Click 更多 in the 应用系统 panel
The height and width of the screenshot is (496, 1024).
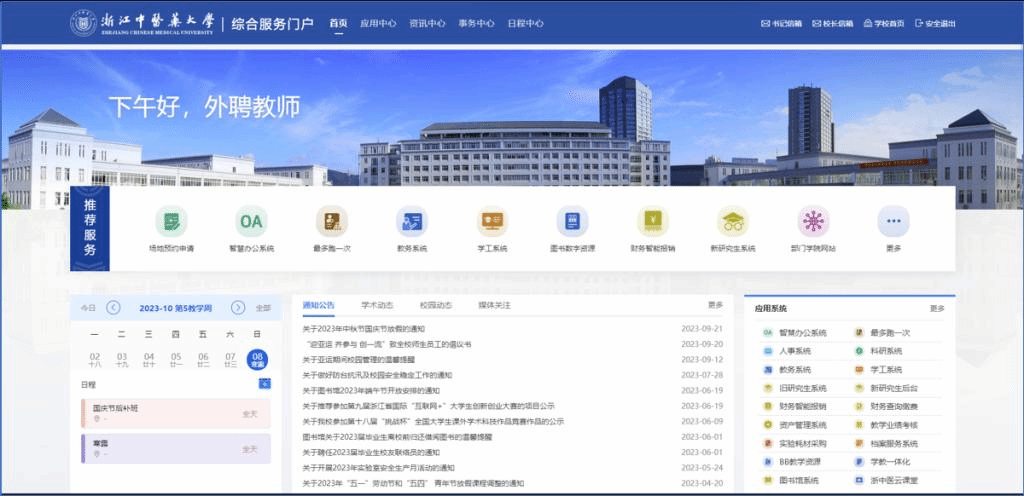(936, 309)
